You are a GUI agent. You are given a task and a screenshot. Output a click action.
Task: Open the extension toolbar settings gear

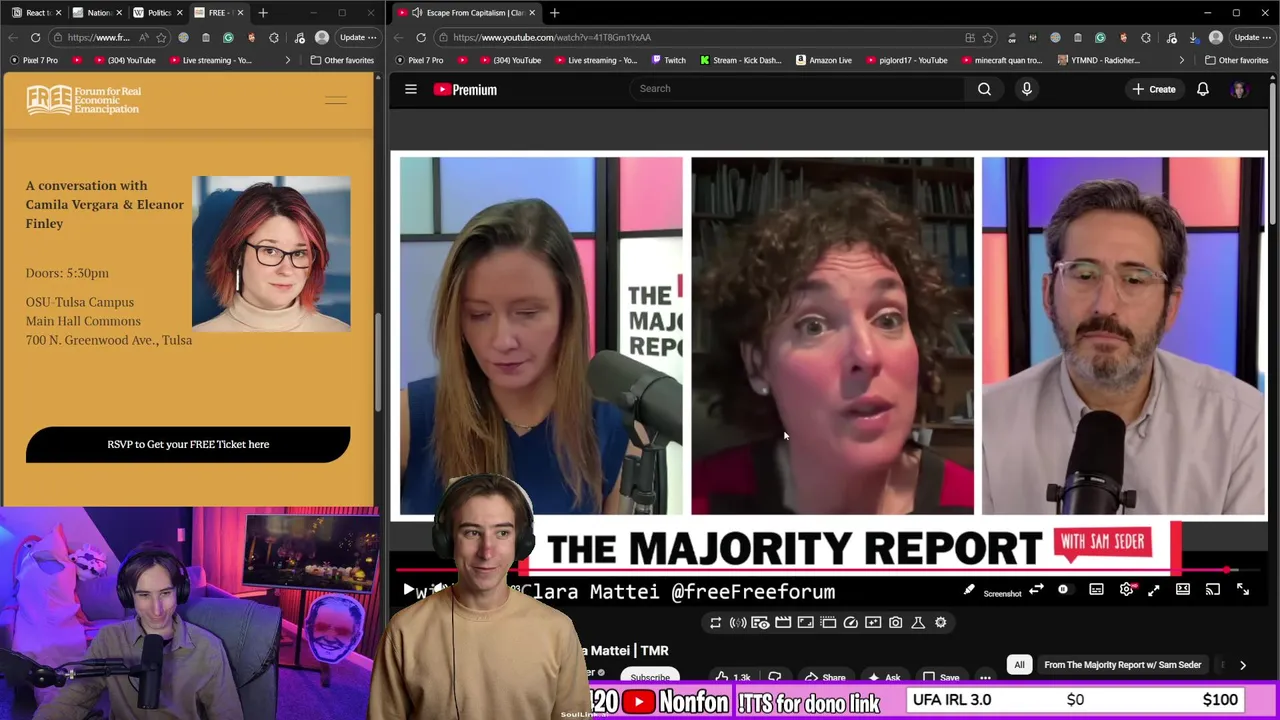(940, 623)
